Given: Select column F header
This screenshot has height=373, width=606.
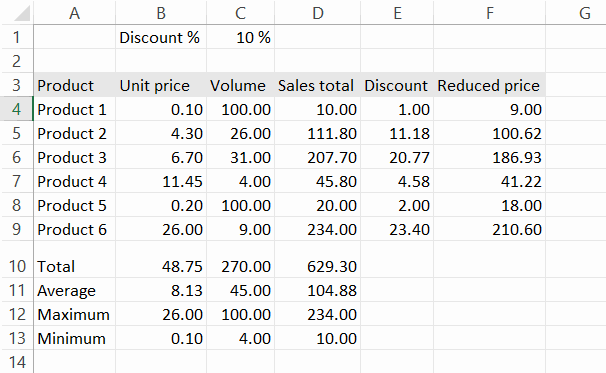Looking at the screenshot, I should coord(489,13).
